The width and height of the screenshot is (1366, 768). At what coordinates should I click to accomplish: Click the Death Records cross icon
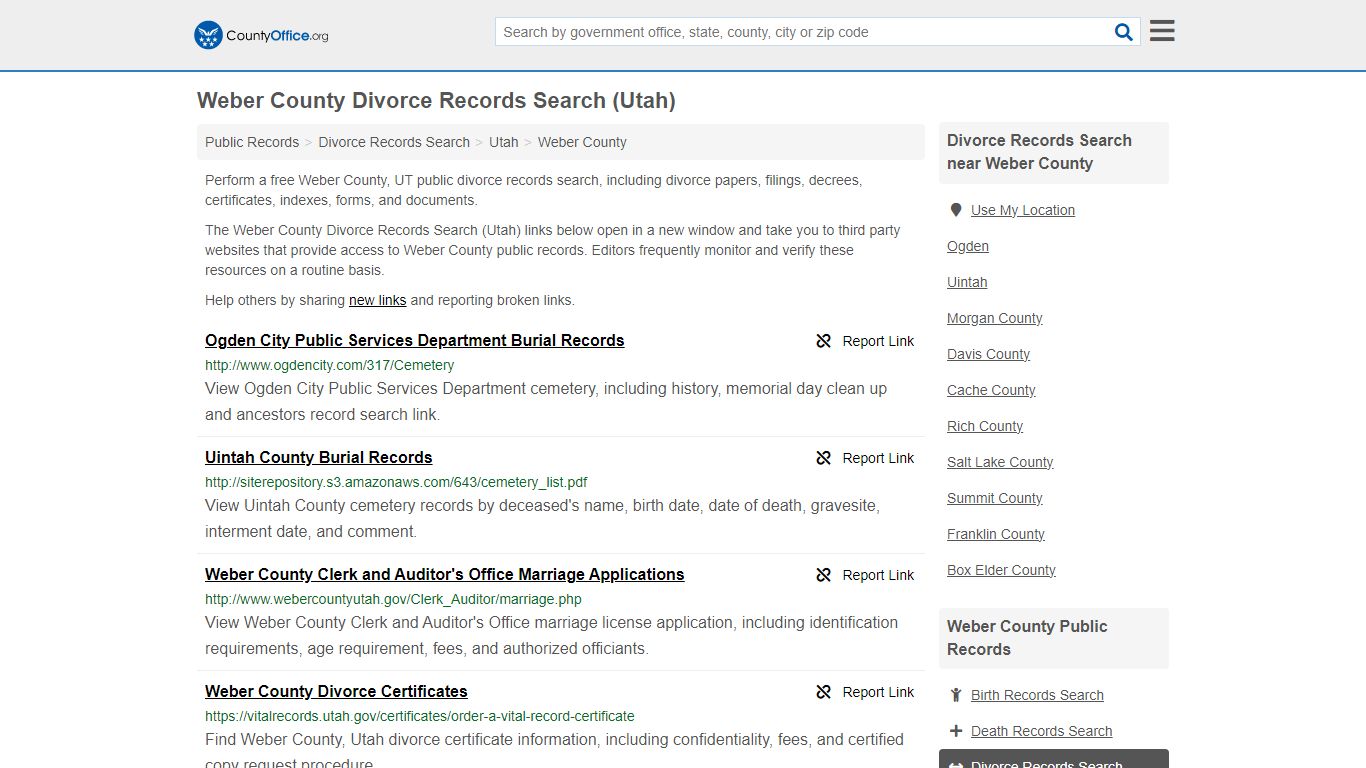click(x=956, y=731)
